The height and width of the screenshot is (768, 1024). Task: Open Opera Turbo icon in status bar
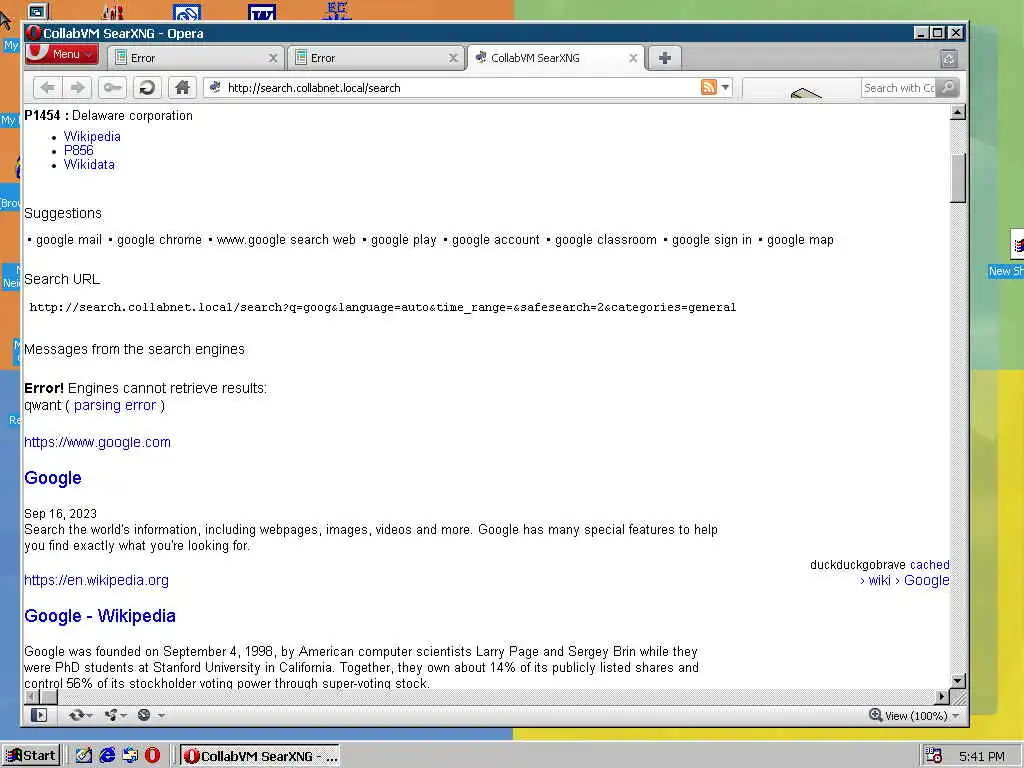pos(150,715)
